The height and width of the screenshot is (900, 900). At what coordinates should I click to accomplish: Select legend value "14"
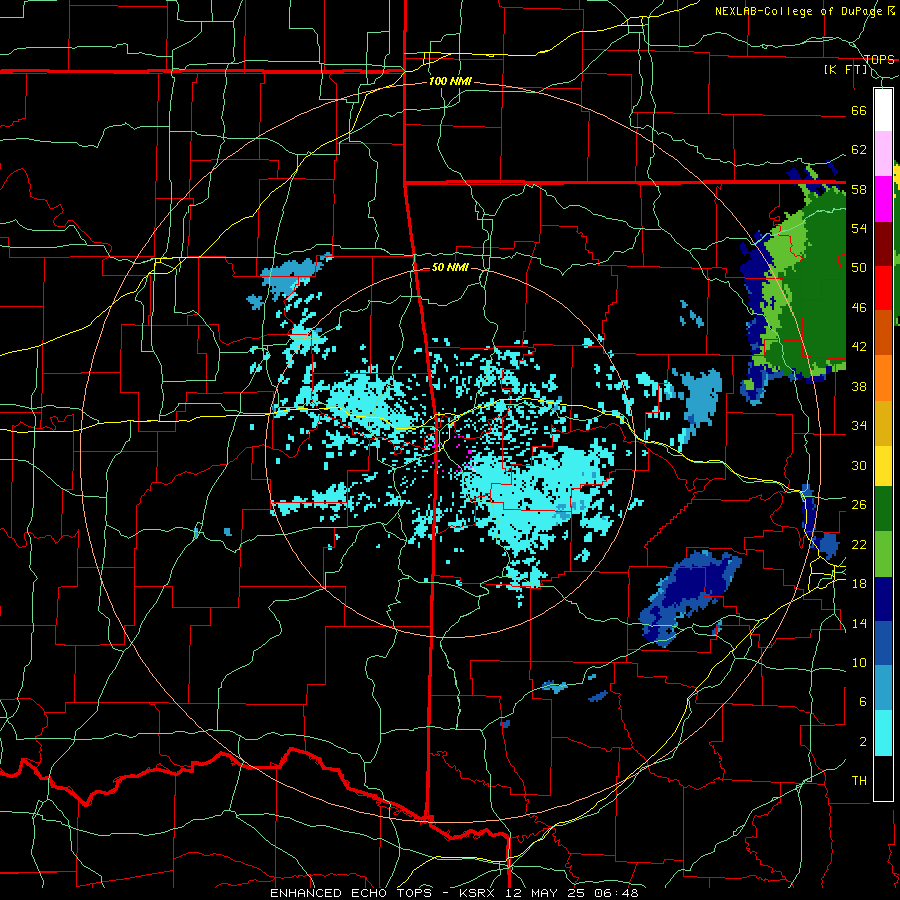click(x=859, y=623)
